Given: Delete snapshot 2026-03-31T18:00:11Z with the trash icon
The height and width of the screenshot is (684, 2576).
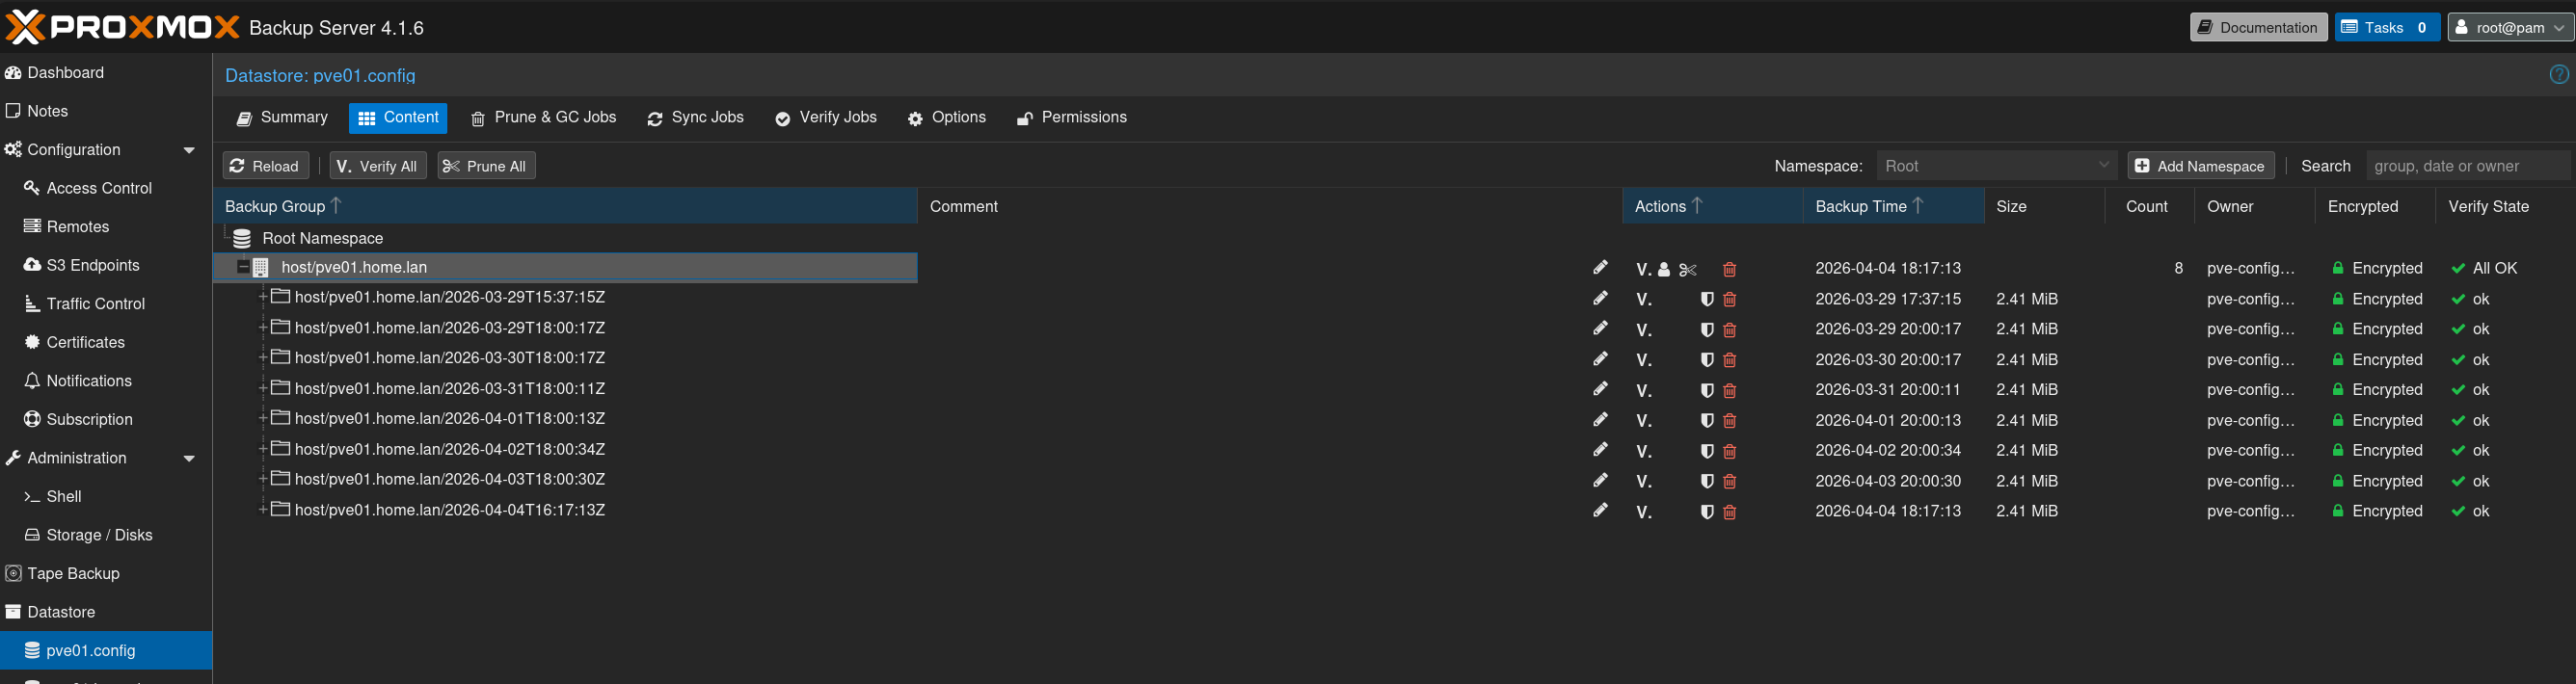Looking at the screenshot, I should (1730, 390).
